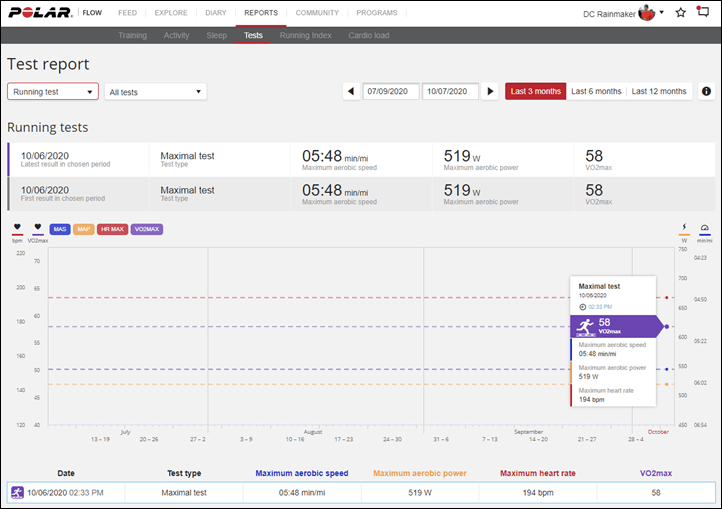Click the clock icon in tooltip
Image resolution: width=722 pixels, height=509 pixels.
[x=582, y=307]
